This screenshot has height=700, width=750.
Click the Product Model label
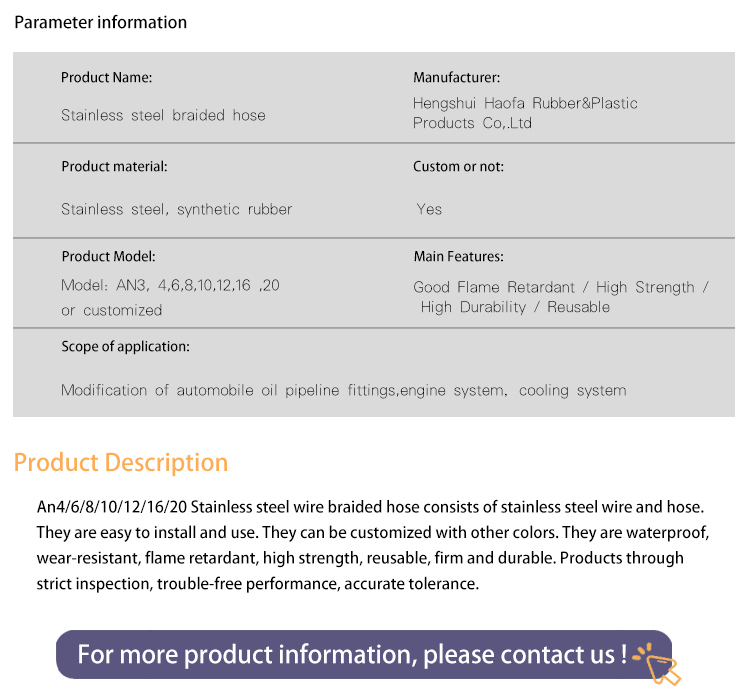tap(109, 256)
